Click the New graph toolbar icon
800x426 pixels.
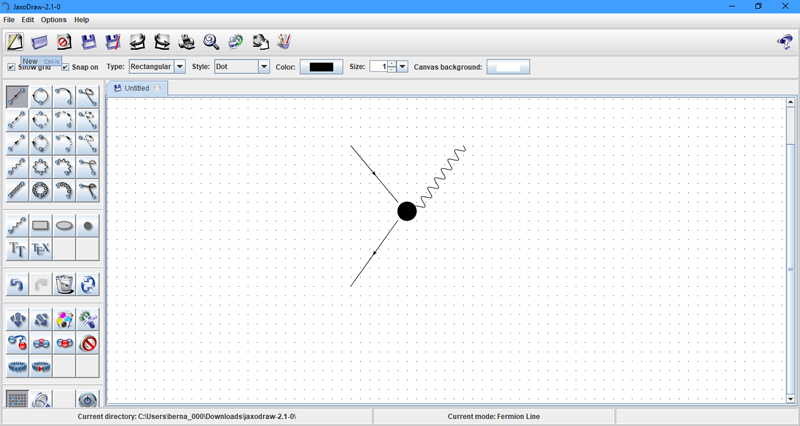pos(14,42)
